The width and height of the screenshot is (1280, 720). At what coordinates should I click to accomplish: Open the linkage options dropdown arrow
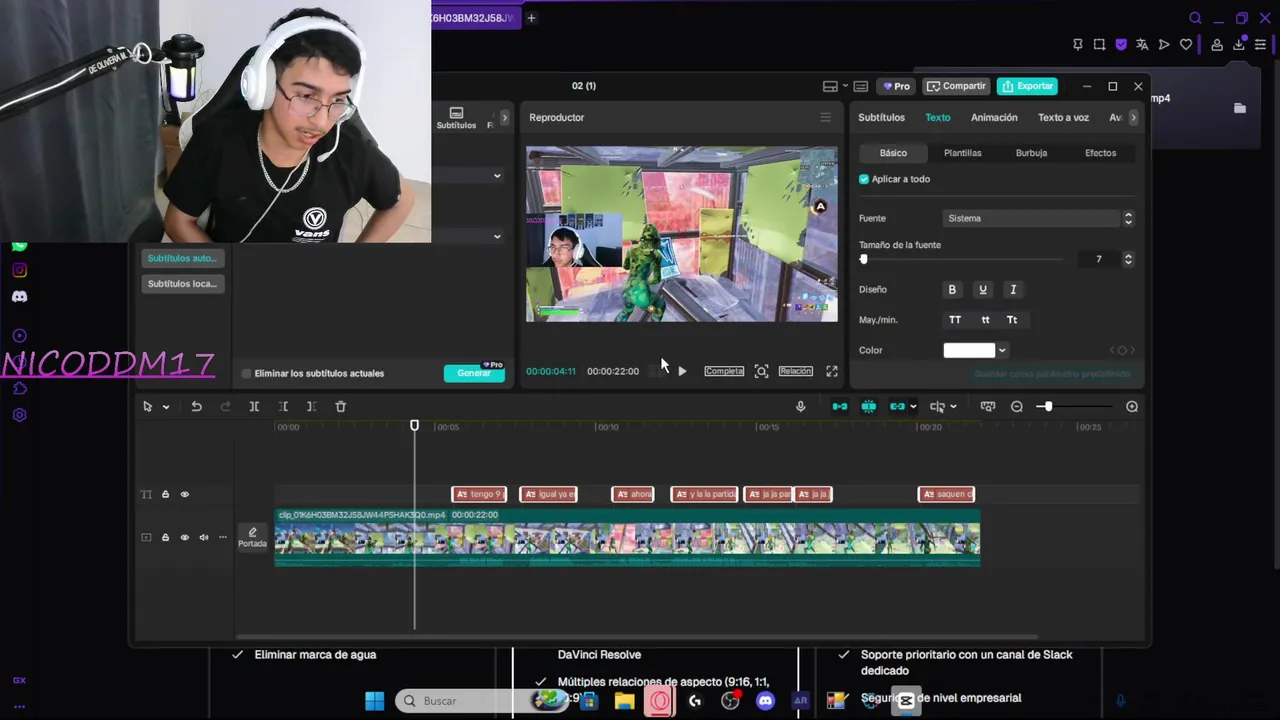[913, 407]
